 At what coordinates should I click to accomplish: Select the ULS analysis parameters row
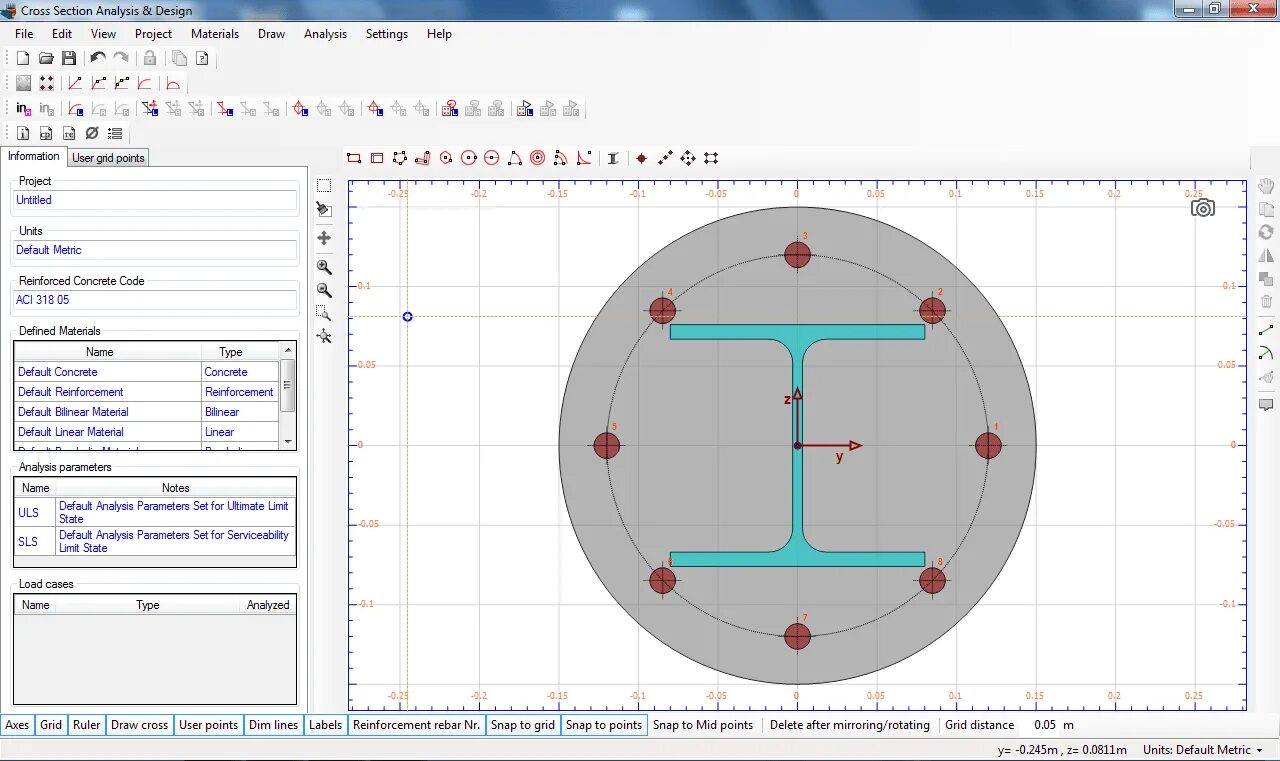pyautogui.click(x=155, y=512)
